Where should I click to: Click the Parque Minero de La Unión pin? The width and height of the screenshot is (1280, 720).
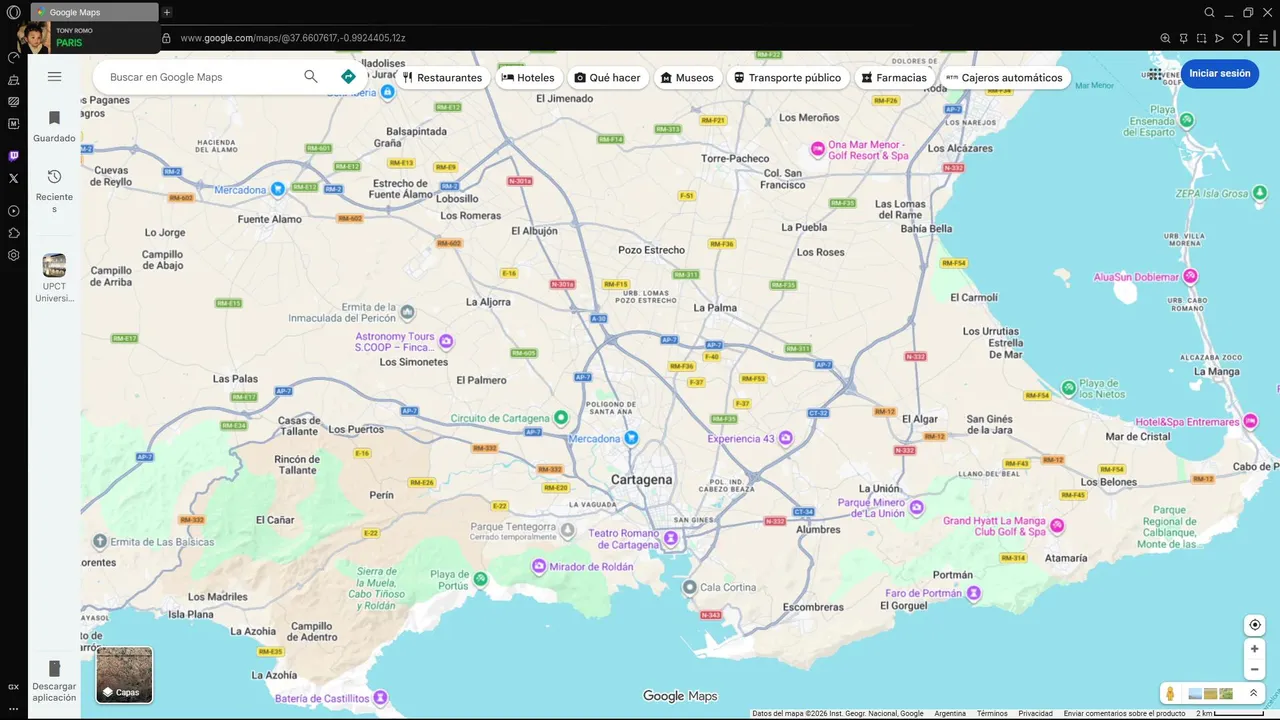pyautogui.click(x=915, y=508)
